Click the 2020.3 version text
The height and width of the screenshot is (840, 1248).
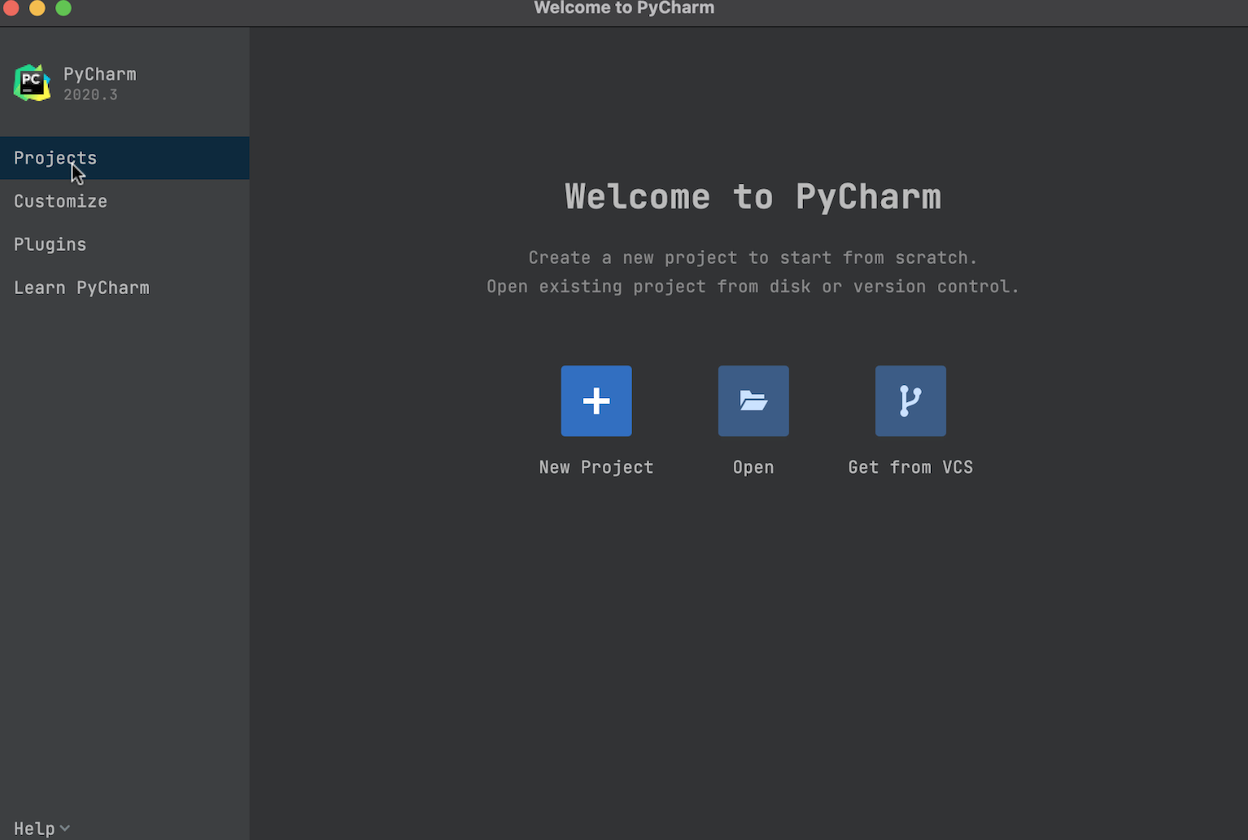90,95
